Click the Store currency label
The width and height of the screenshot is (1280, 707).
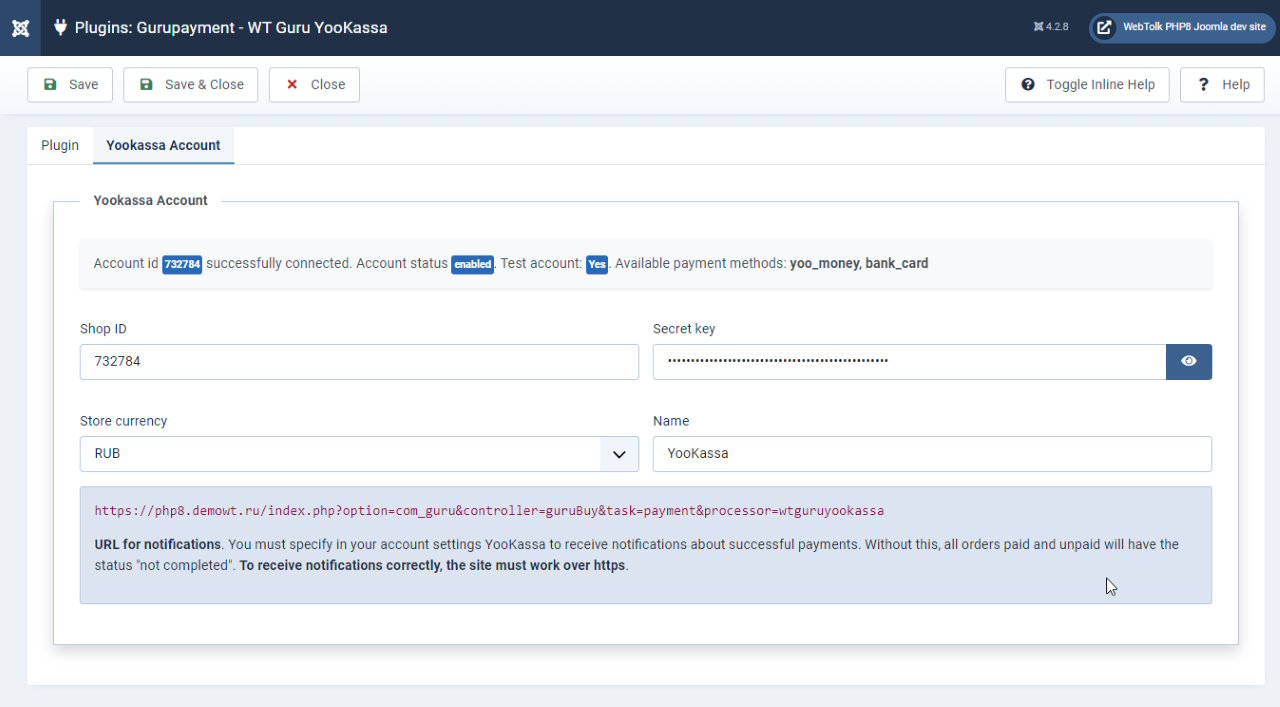coord(123,421)
